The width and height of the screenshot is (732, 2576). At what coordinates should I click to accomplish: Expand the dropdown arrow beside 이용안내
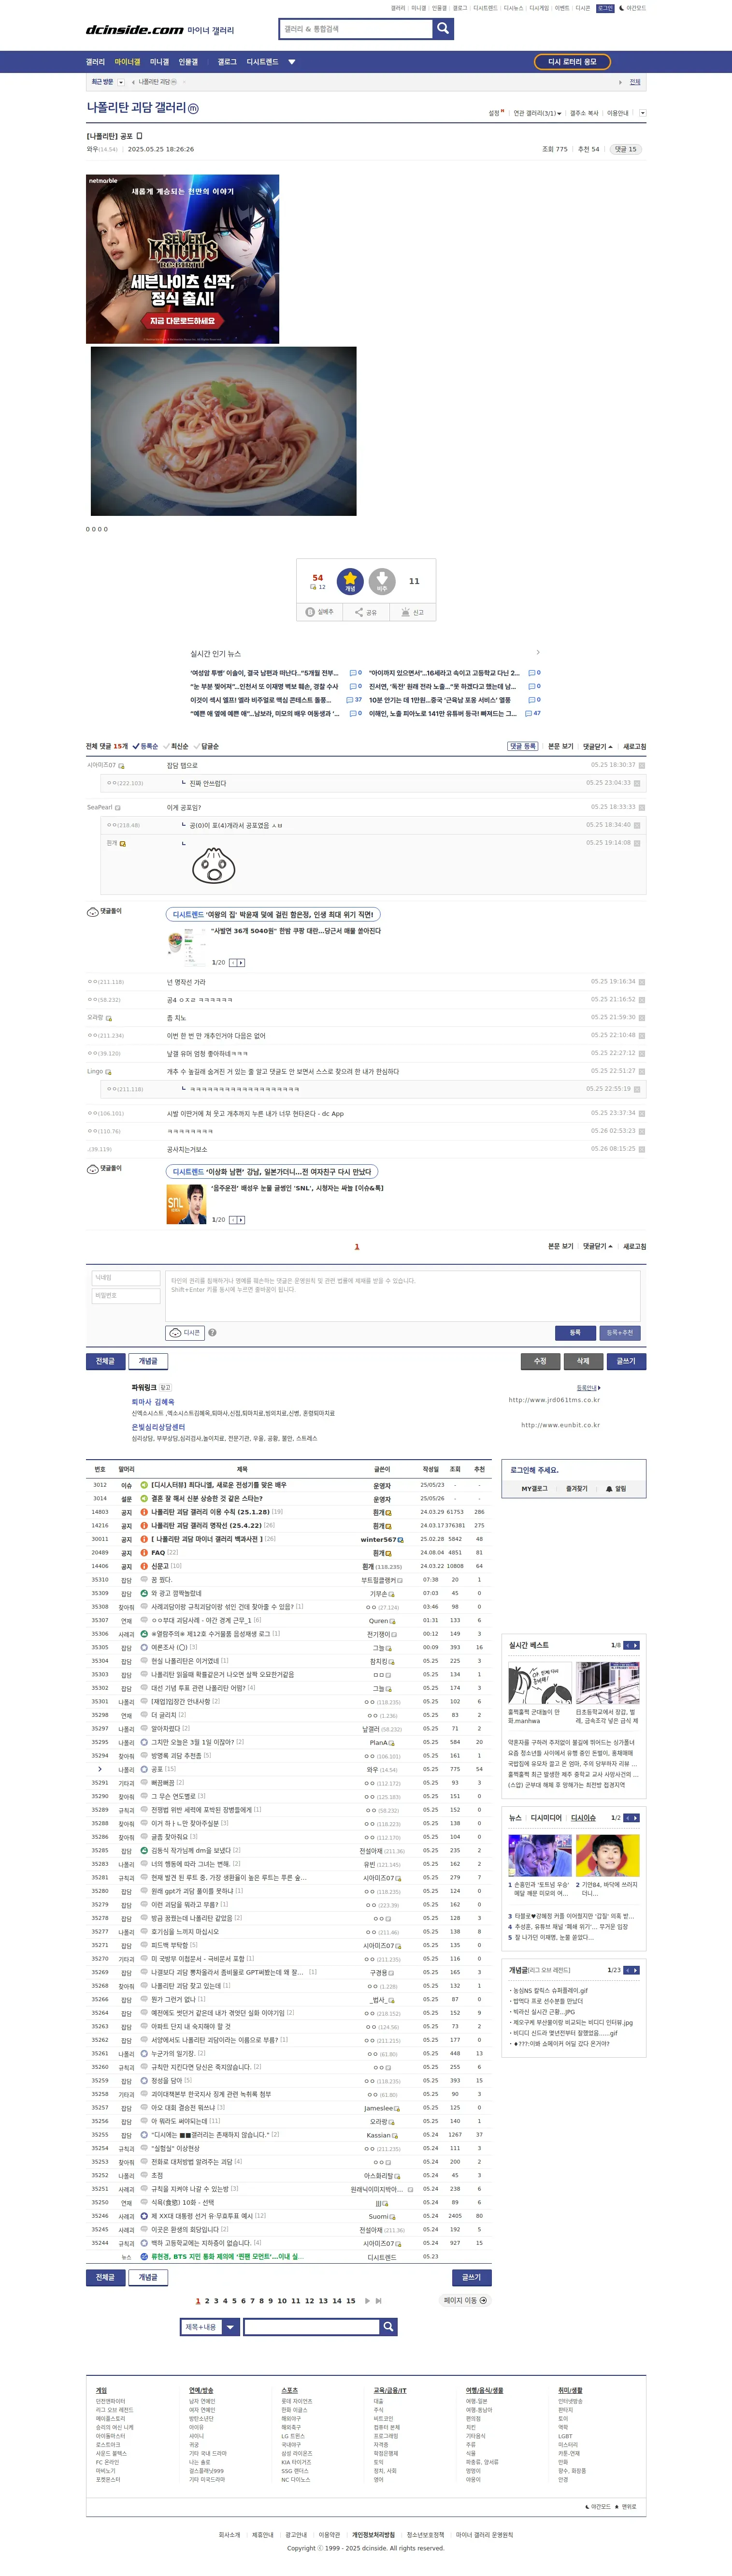[x=642, y=113]
